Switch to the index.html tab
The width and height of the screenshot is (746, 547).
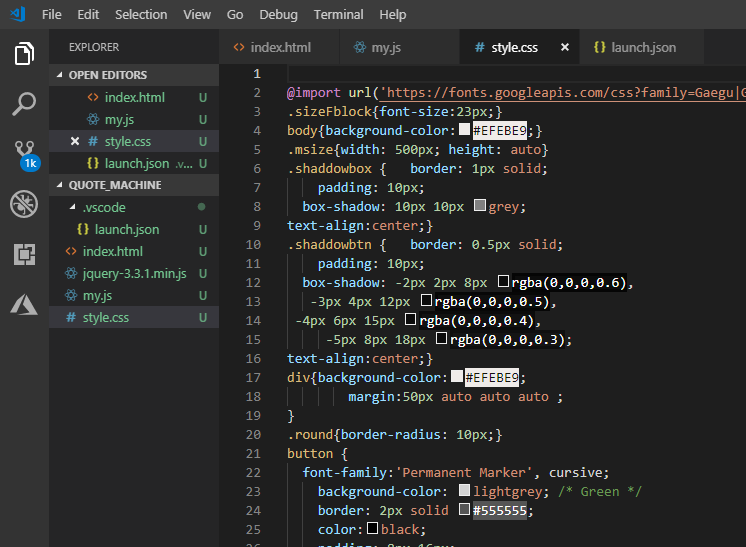(x=280, y=47)
